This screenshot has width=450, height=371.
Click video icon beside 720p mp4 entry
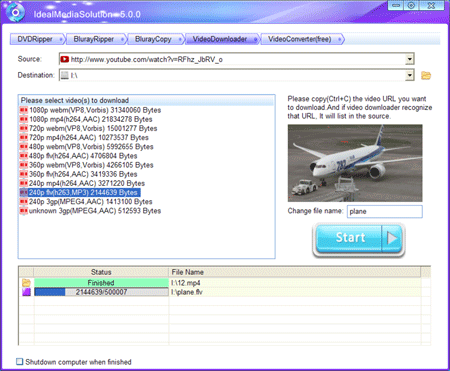[x=24, y=137]
